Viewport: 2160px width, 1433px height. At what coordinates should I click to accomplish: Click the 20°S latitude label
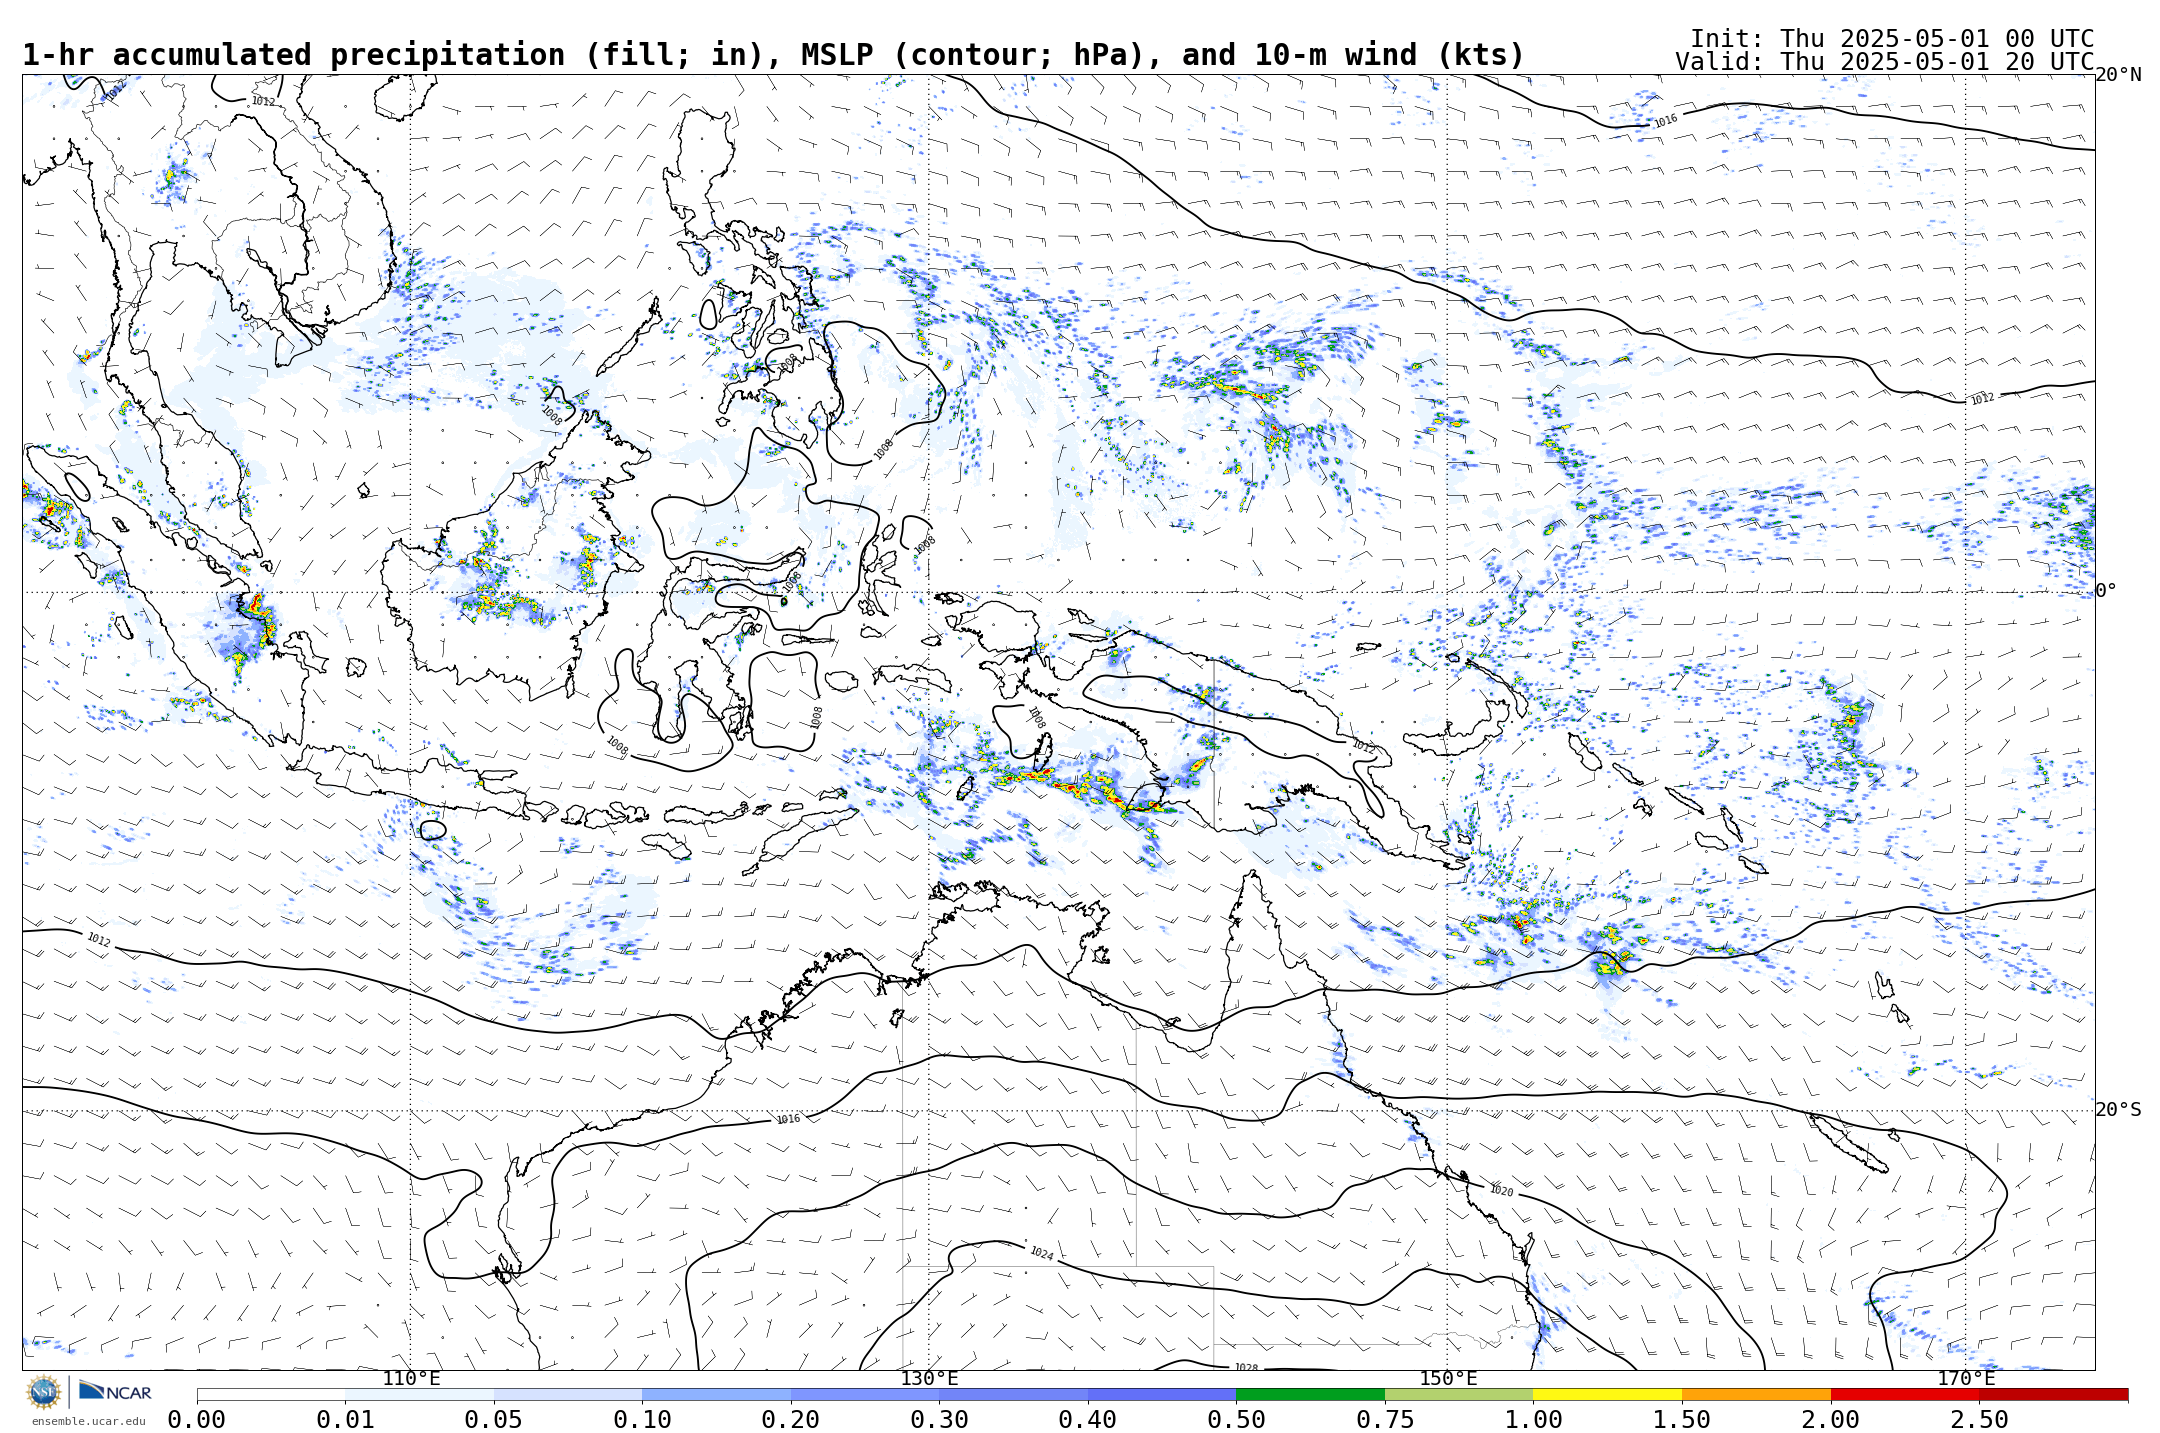[x=2118, y=1110]
